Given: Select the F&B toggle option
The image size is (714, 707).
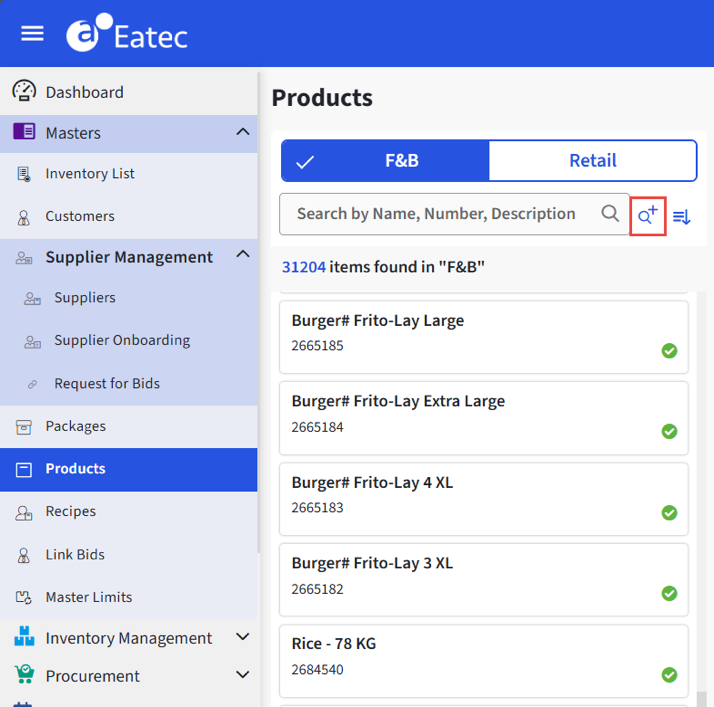Looking at the screenshot, I should (x=385, y=161).
